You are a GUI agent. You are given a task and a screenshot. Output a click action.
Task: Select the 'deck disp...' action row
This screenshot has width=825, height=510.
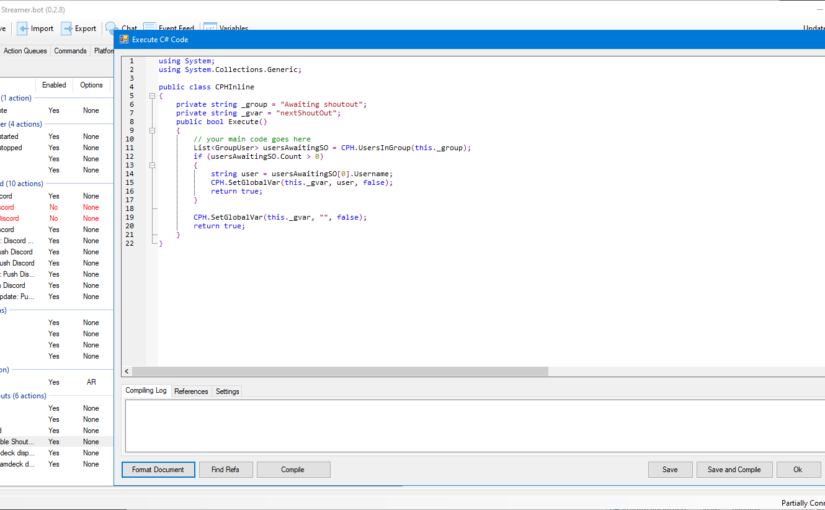pyautogui.click(x=56, y=453)
